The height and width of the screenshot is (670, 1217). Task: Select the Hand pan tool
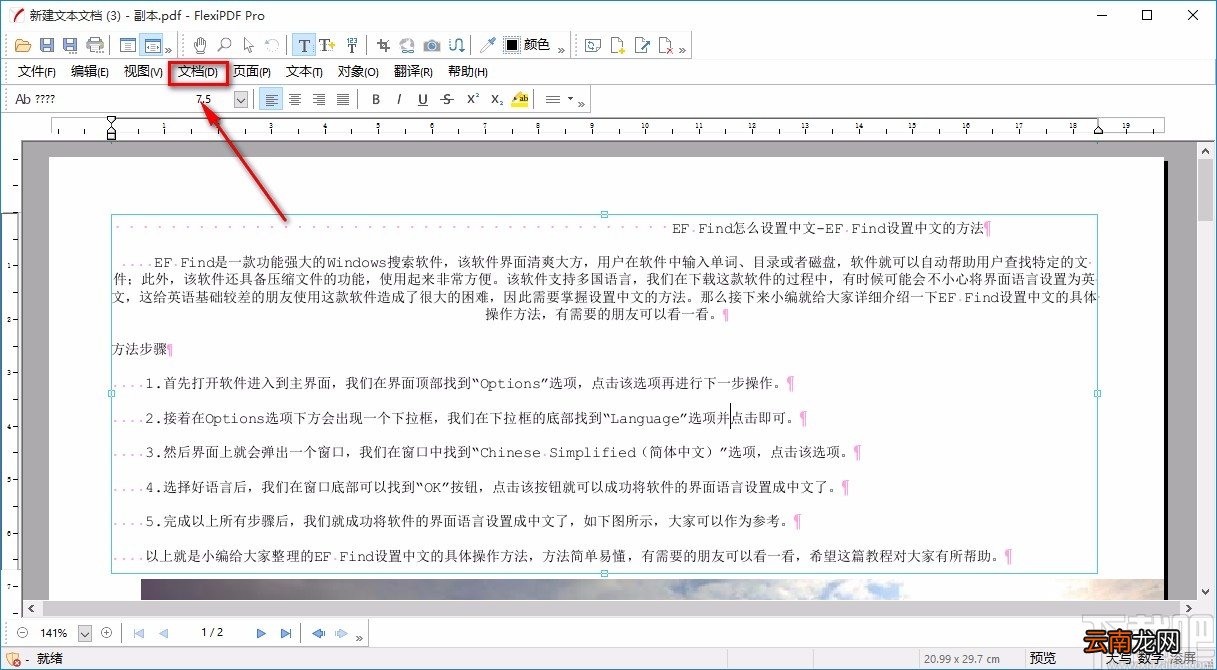(200, 45)
